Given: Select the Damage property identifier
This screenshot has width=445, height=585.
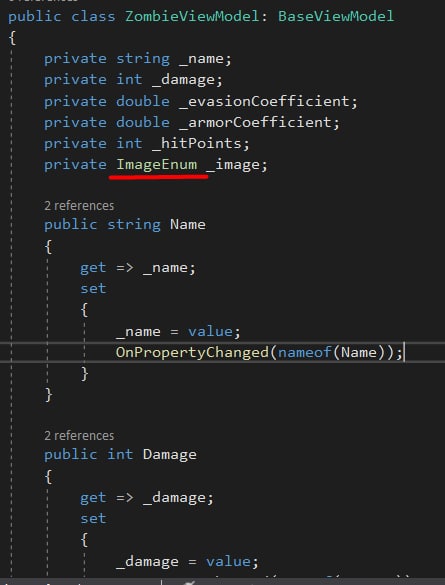Looking at the screenshot, I should coord(170,454).
